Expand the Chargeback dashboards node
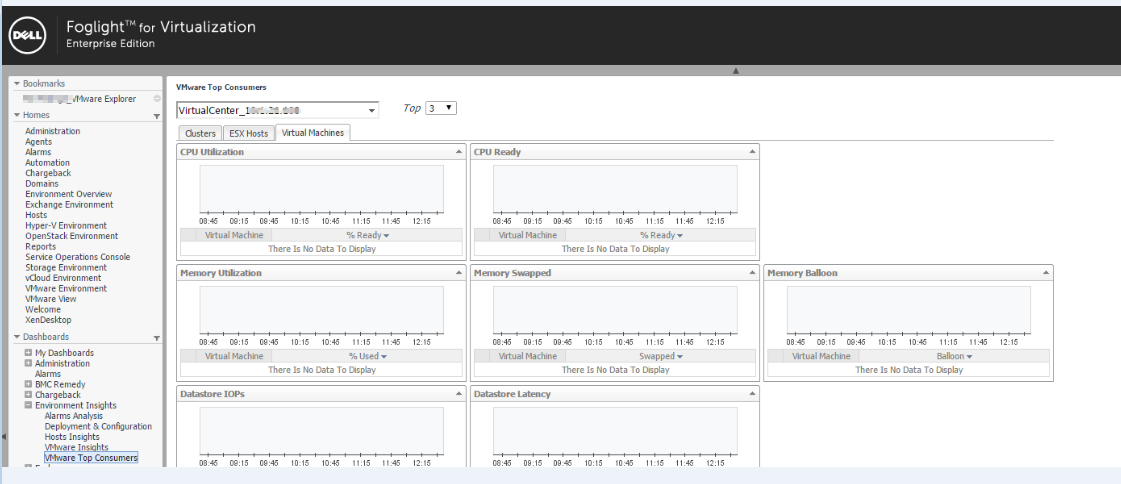 [28, 395]
